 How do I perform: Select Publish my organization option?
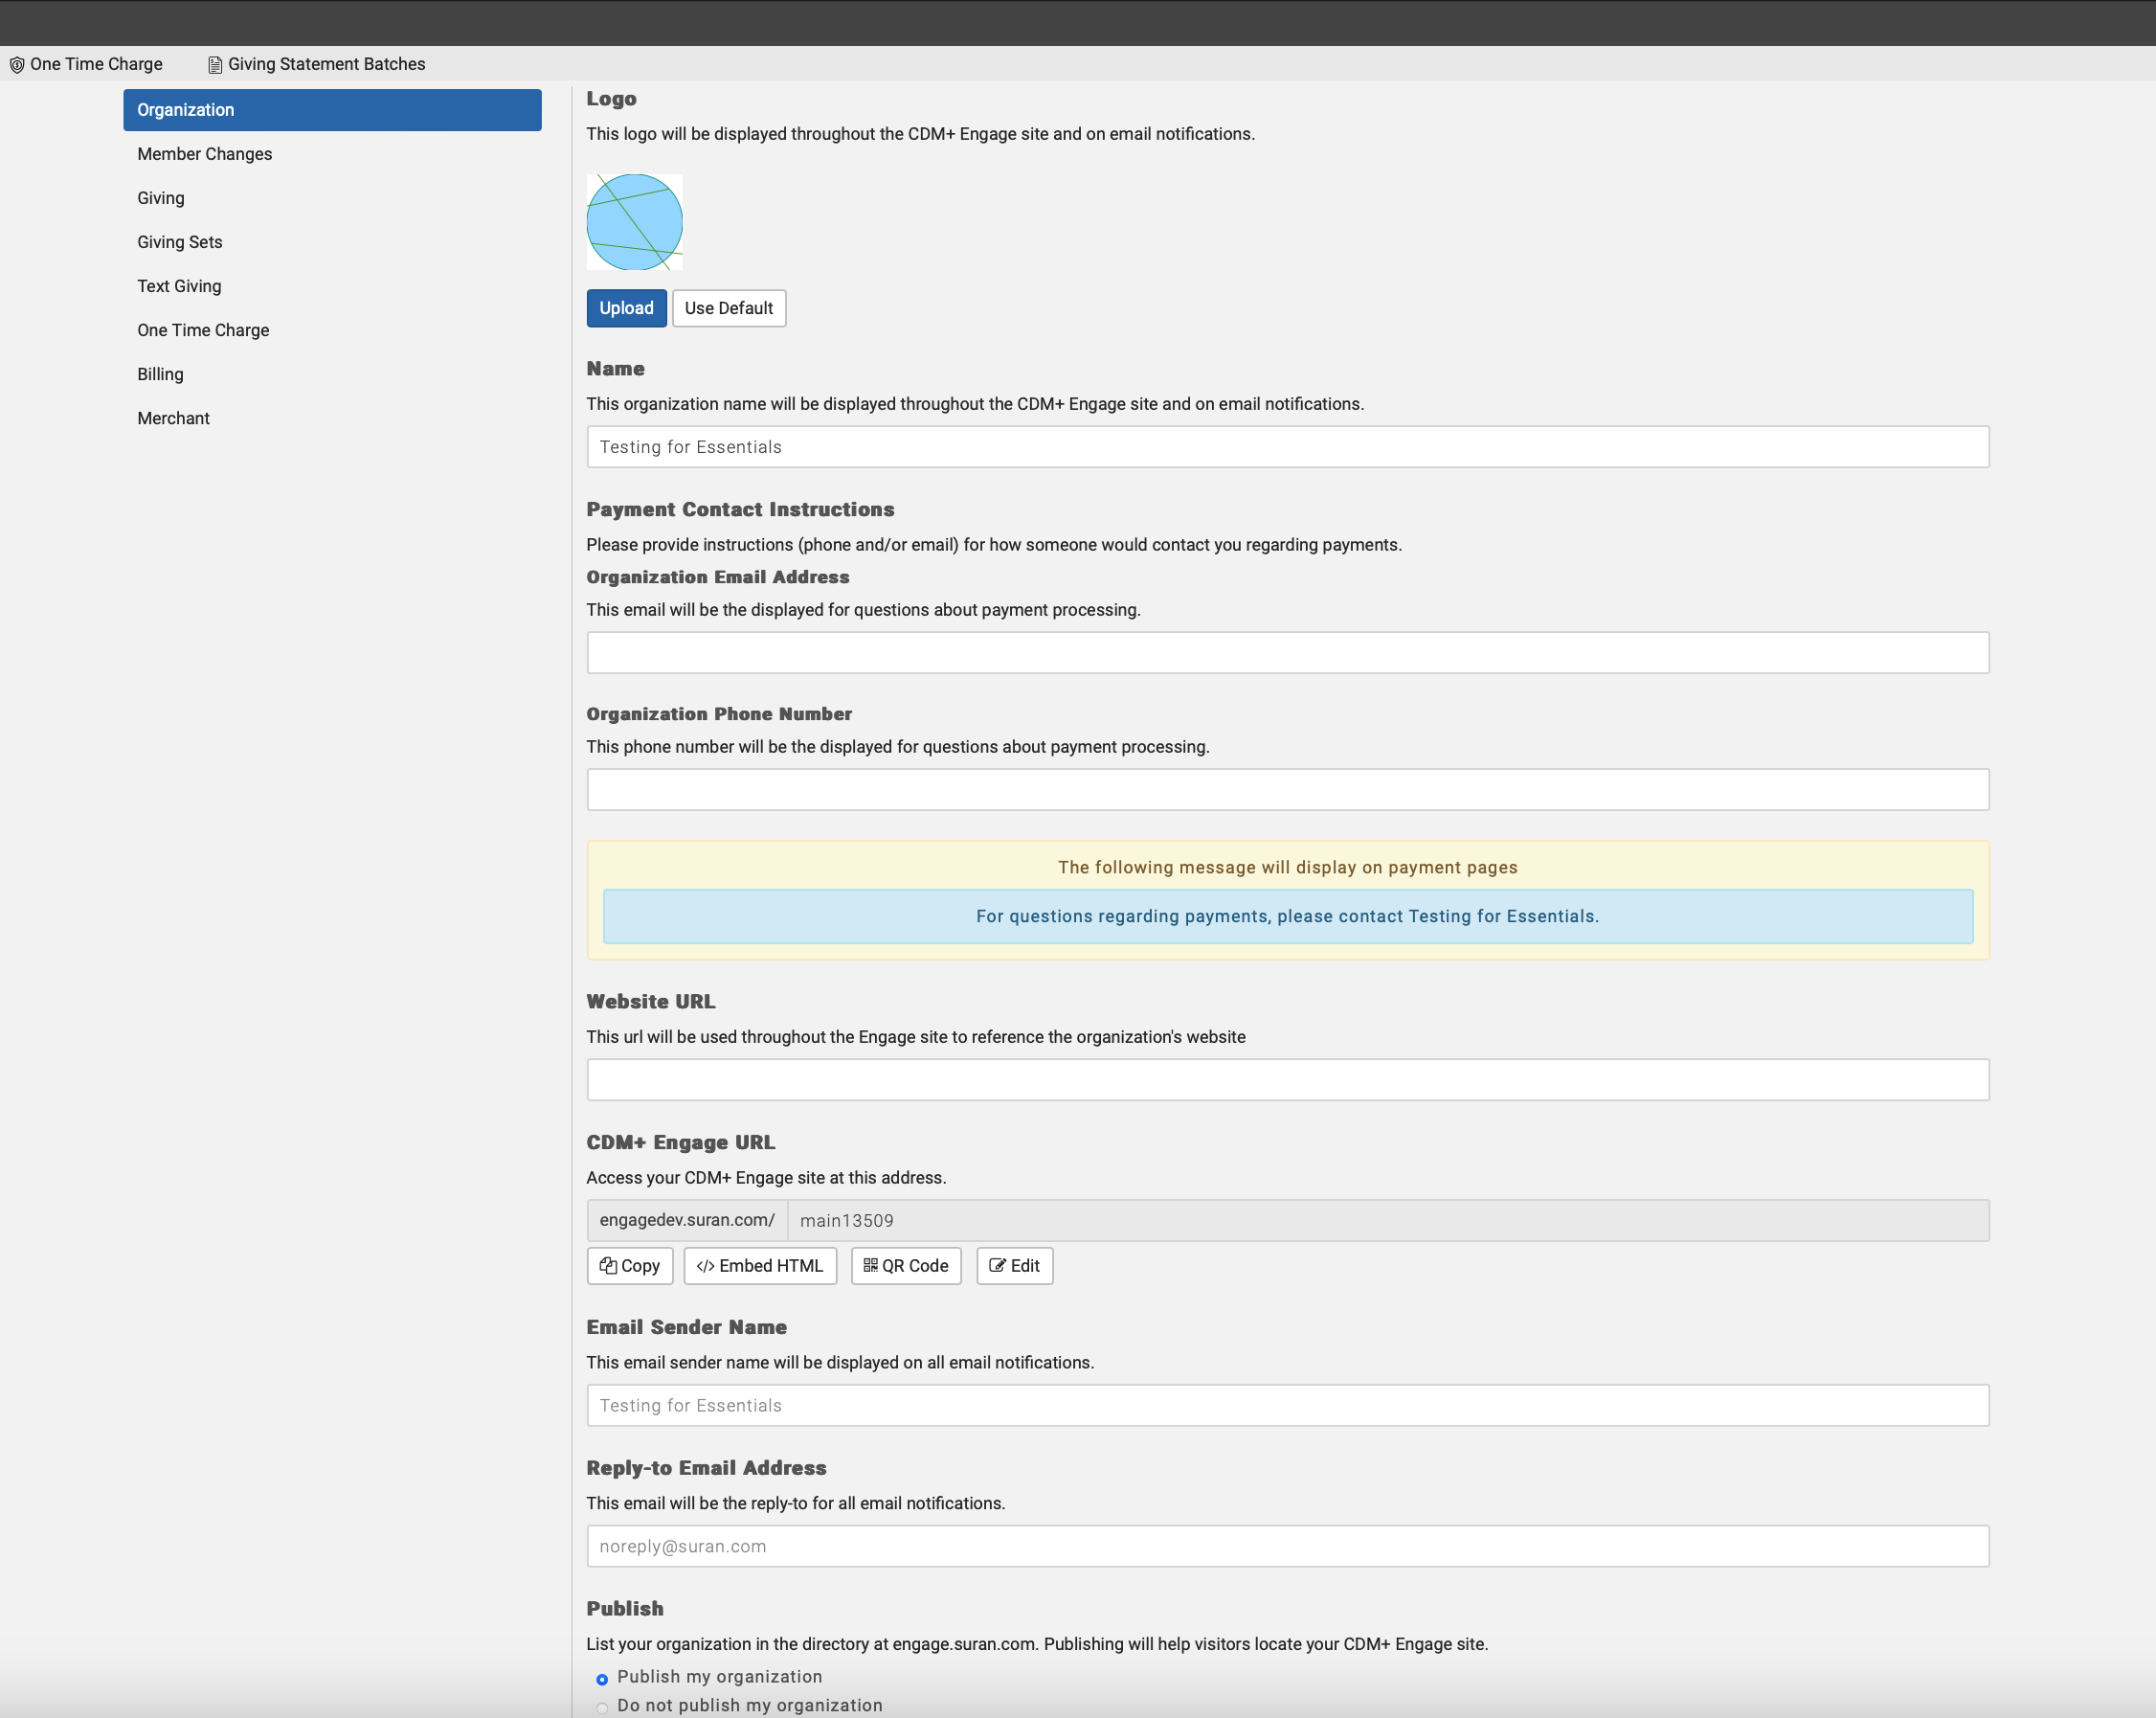pos(602,1679)
